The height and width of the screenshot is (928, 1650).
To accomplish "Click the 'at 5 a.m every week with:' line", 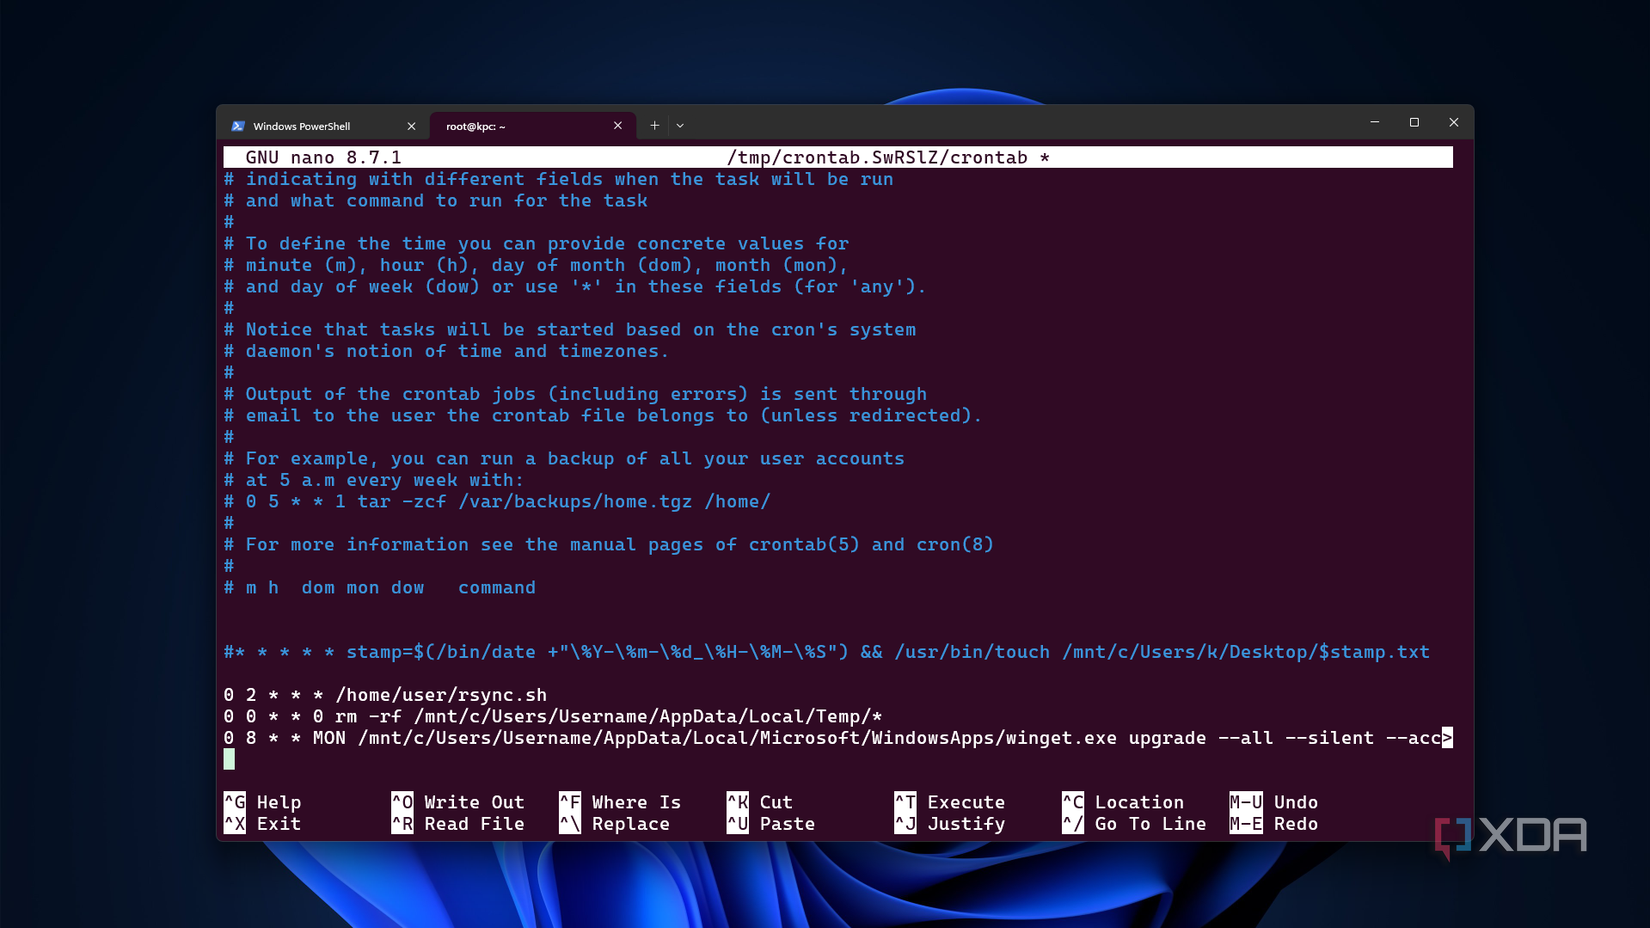I will click(374, 480).
